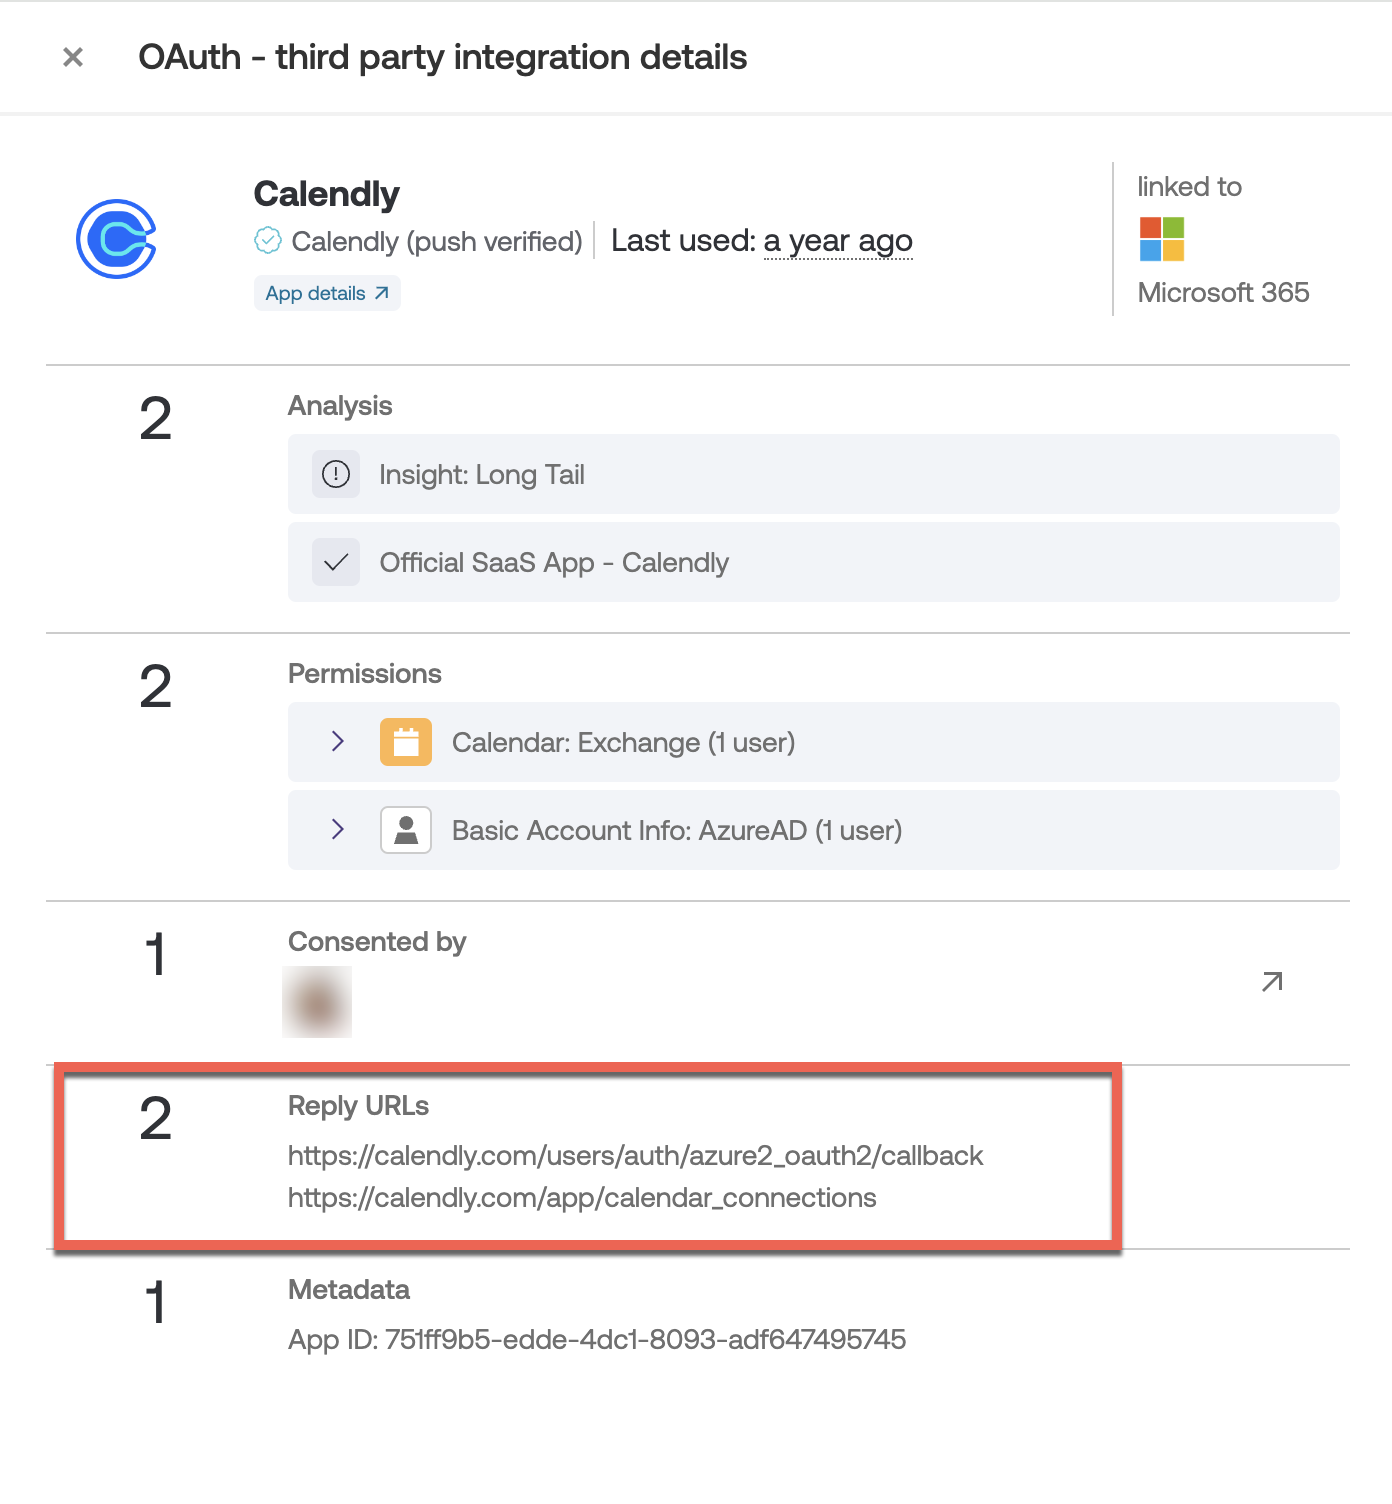Select the Insight: Long Tail row
The width and height of the screenshot is (1392, 1504).
click(x=813, y=474)
